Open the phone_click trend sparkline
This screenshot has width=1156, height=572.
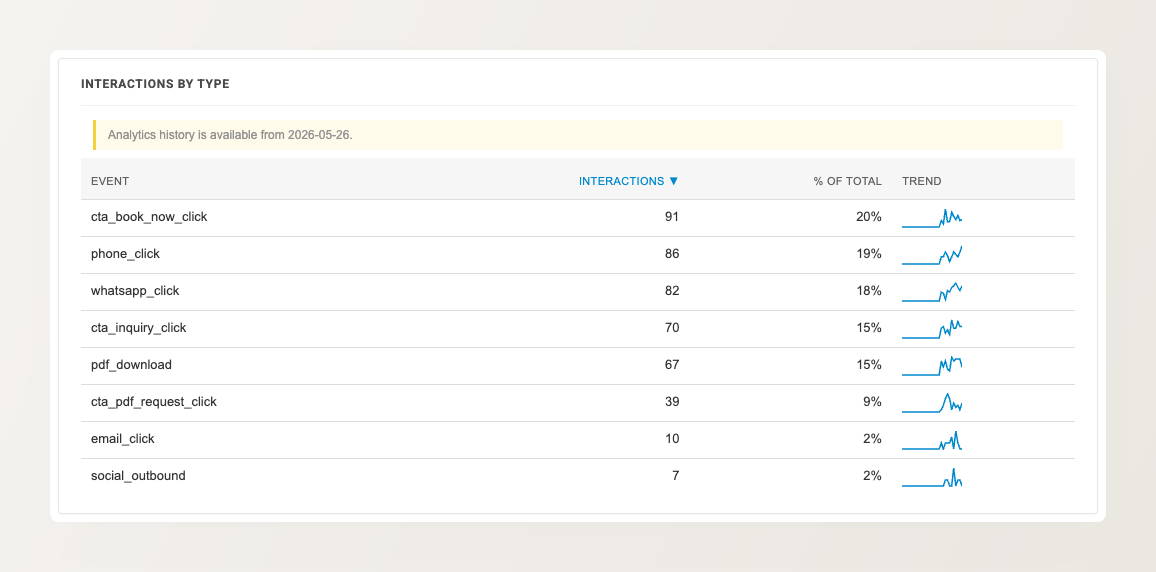[x=932, y=255]
